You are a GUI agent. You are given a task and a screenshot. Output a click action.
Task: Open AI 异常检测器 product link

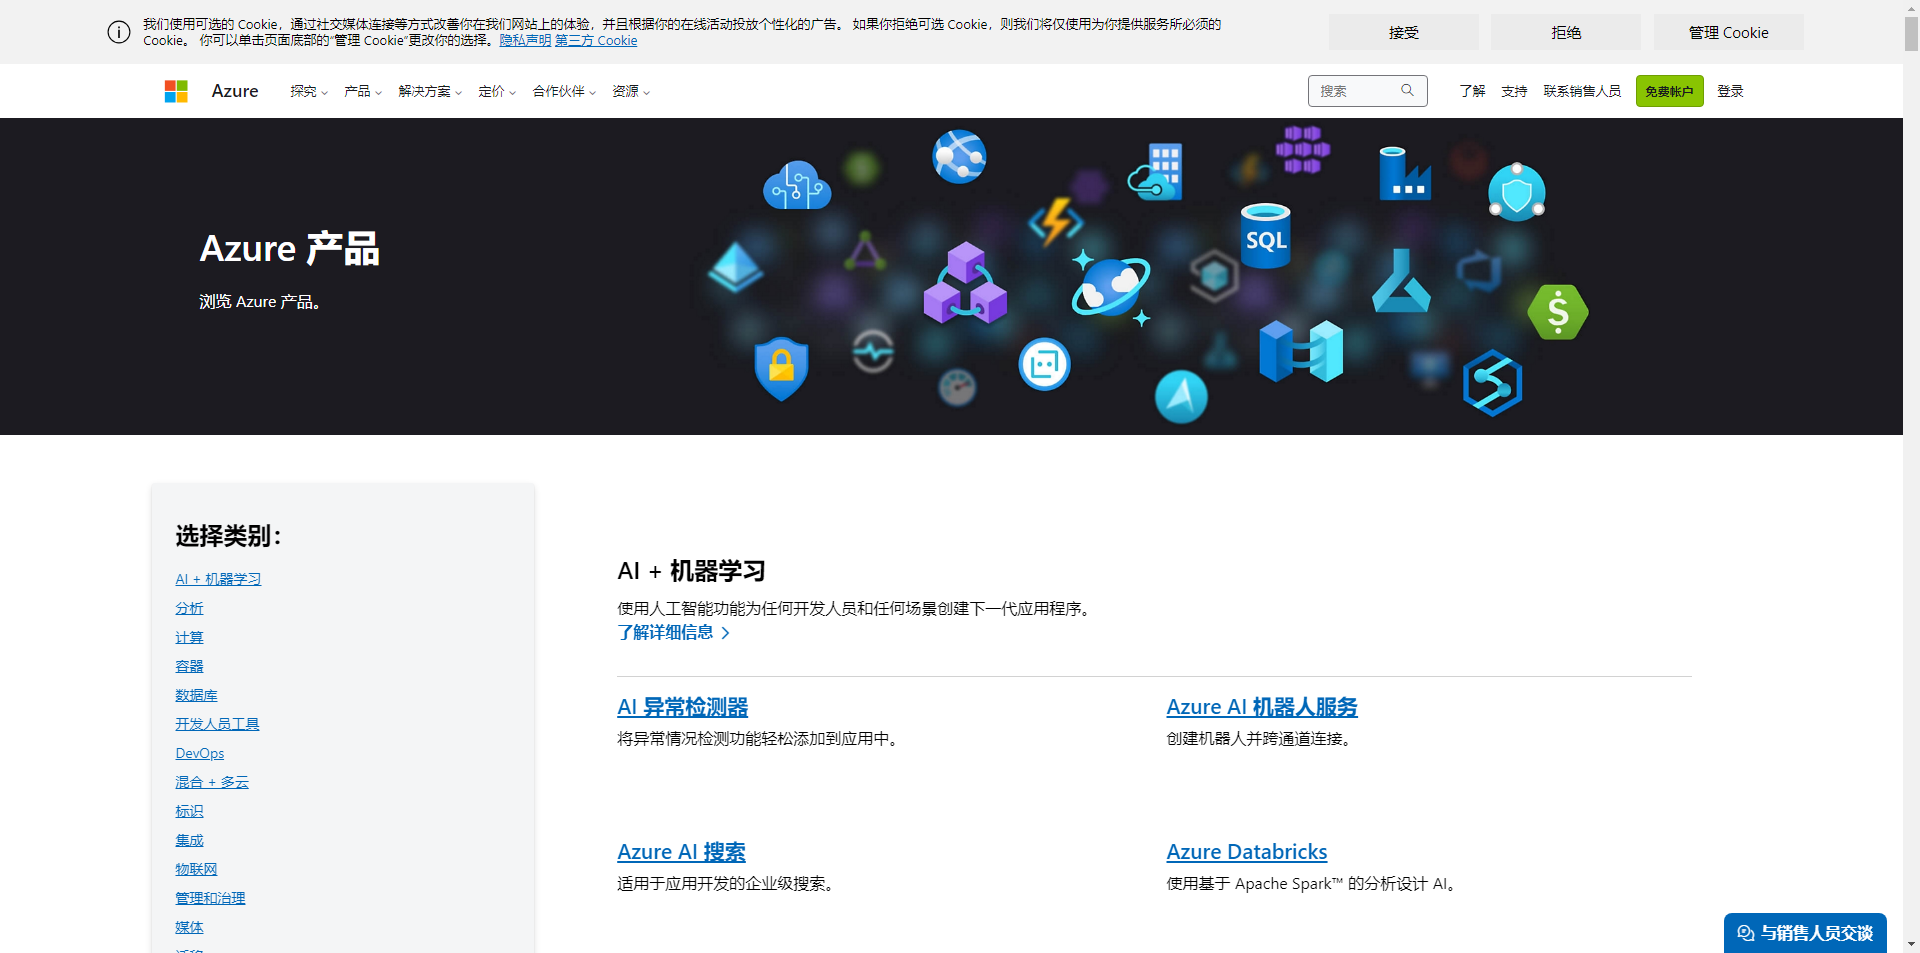pos(682,707)
